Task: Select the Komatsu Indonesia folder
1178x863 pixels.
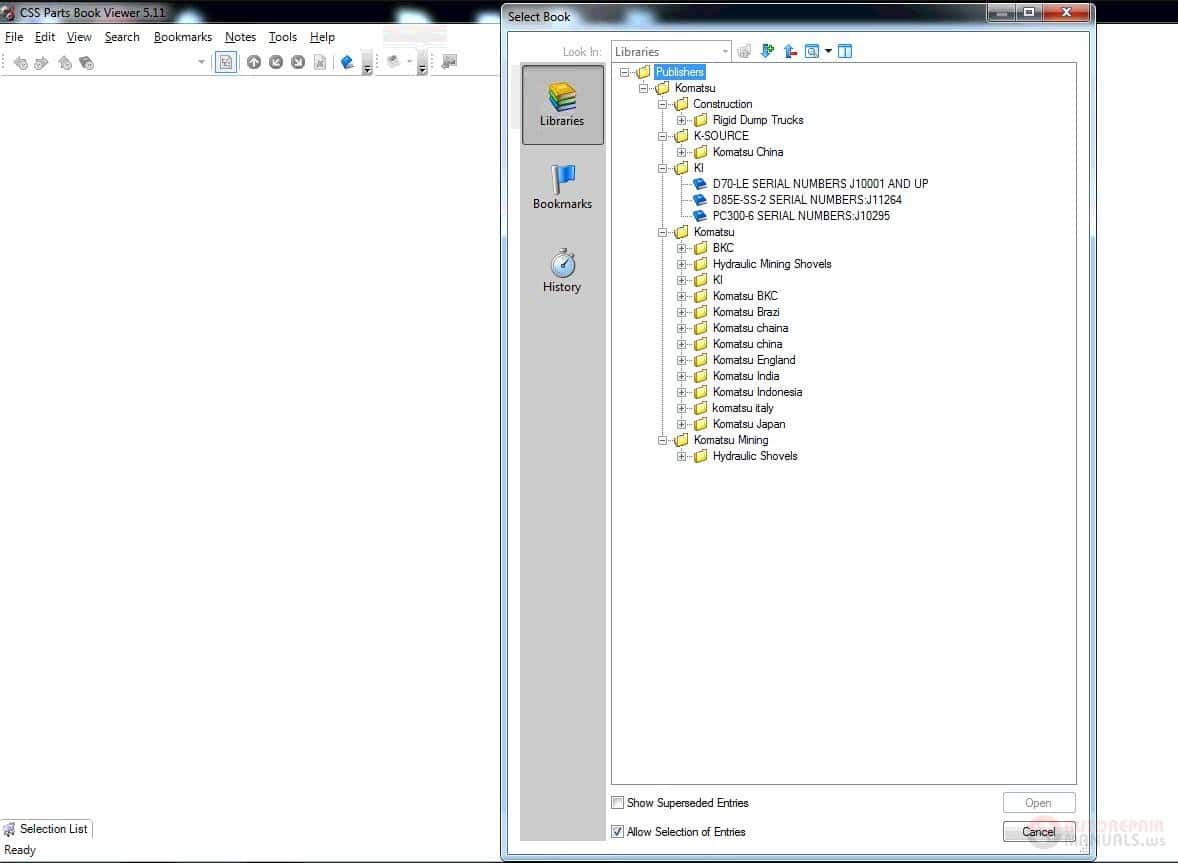Action: (757, 392)
